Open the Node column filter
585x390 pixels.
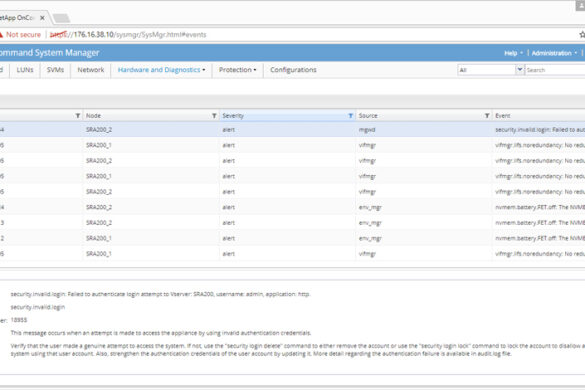point(214,116)
